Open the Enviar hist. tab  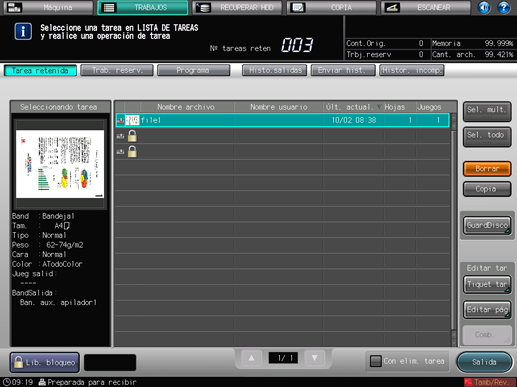point(343,70)
